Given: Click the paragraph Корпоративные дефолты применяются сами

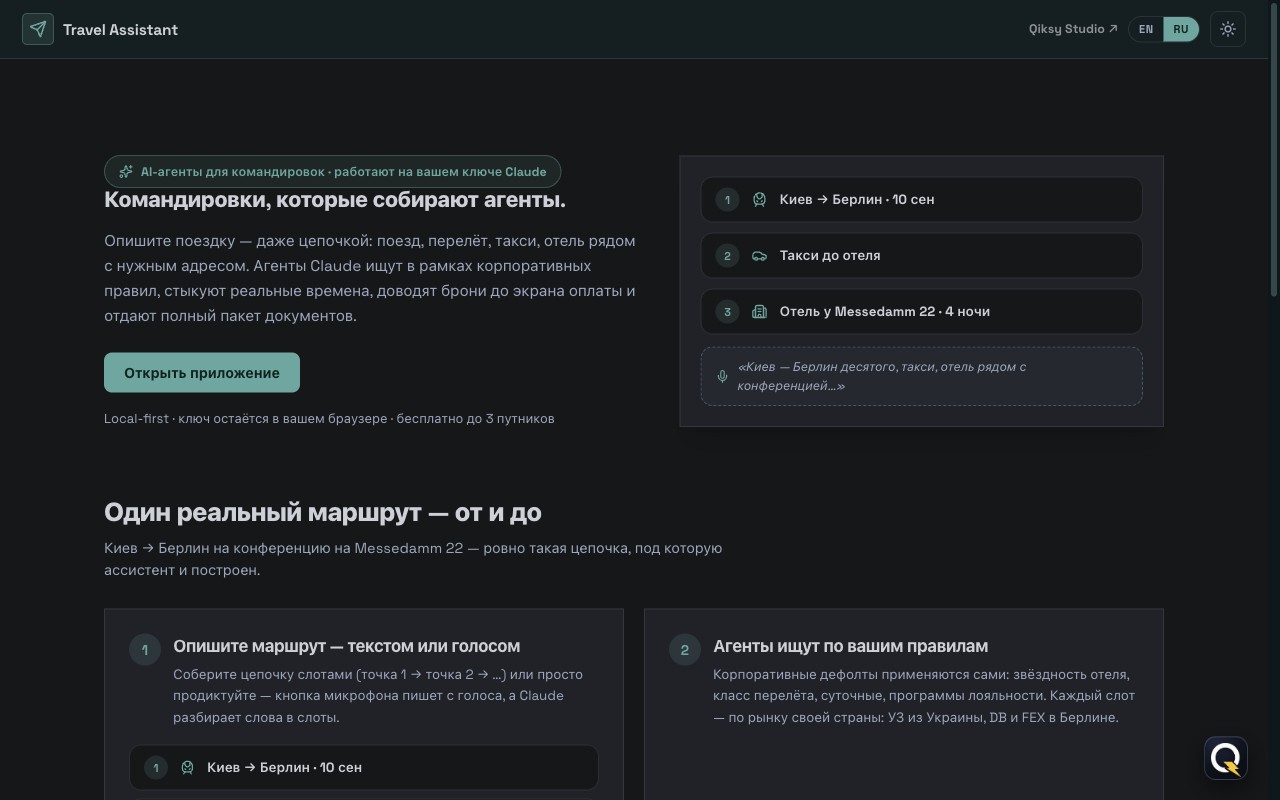Looking at the screenshot, I should pyautogui.click(x=924, y=695).
